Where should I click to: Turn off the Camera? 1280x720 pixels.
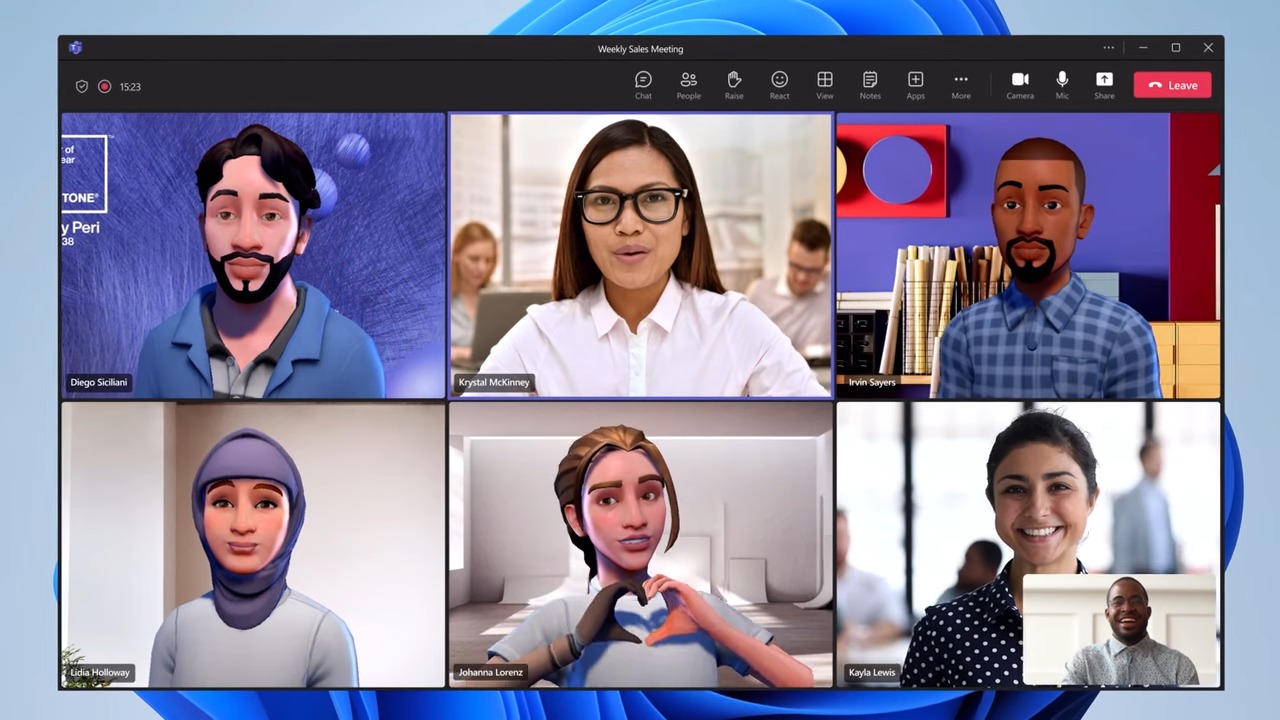1020,85
